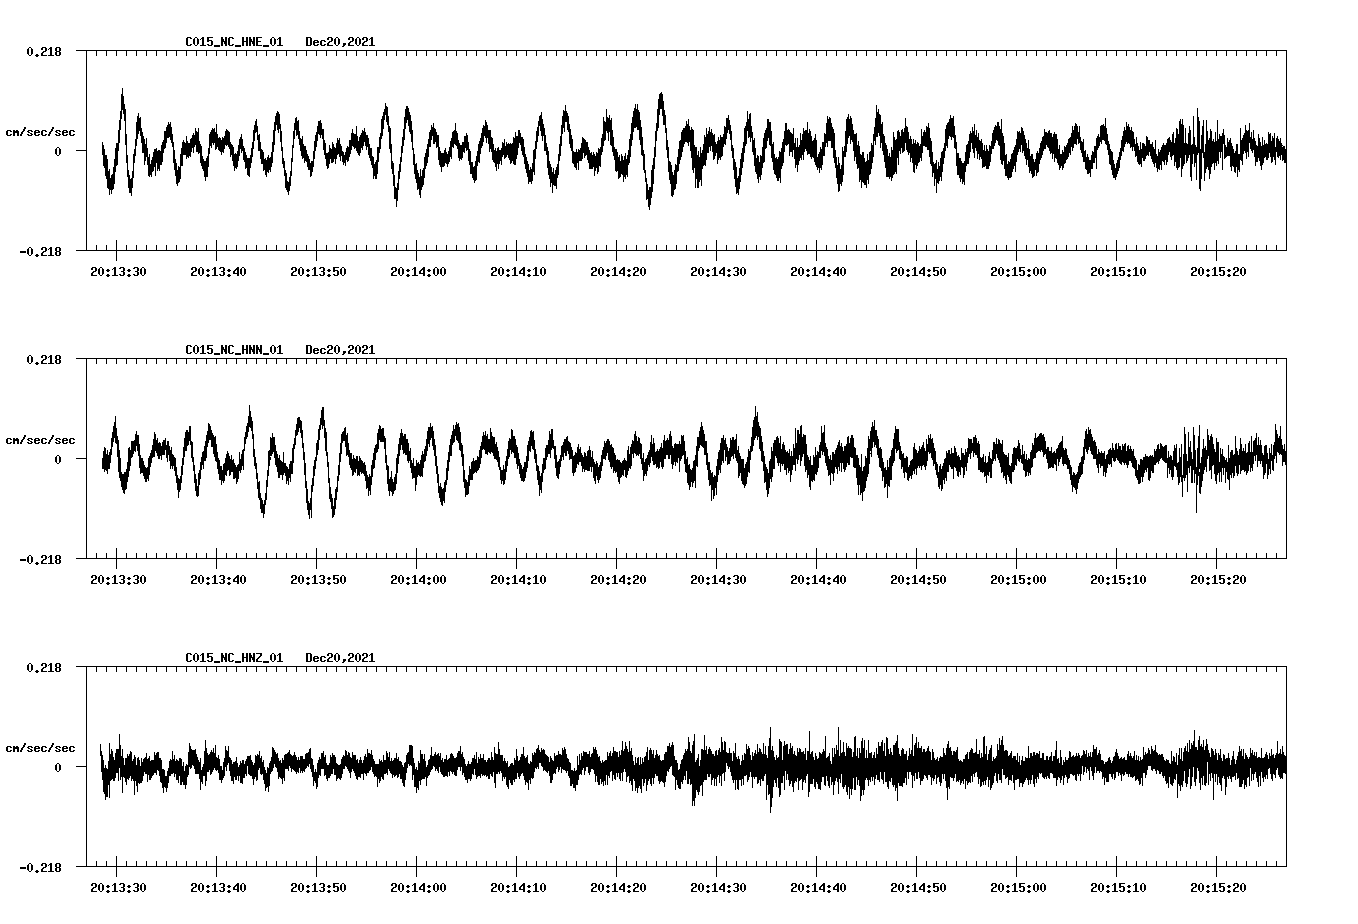Pick the 20:14:30 time label under HNN plot

717,579
